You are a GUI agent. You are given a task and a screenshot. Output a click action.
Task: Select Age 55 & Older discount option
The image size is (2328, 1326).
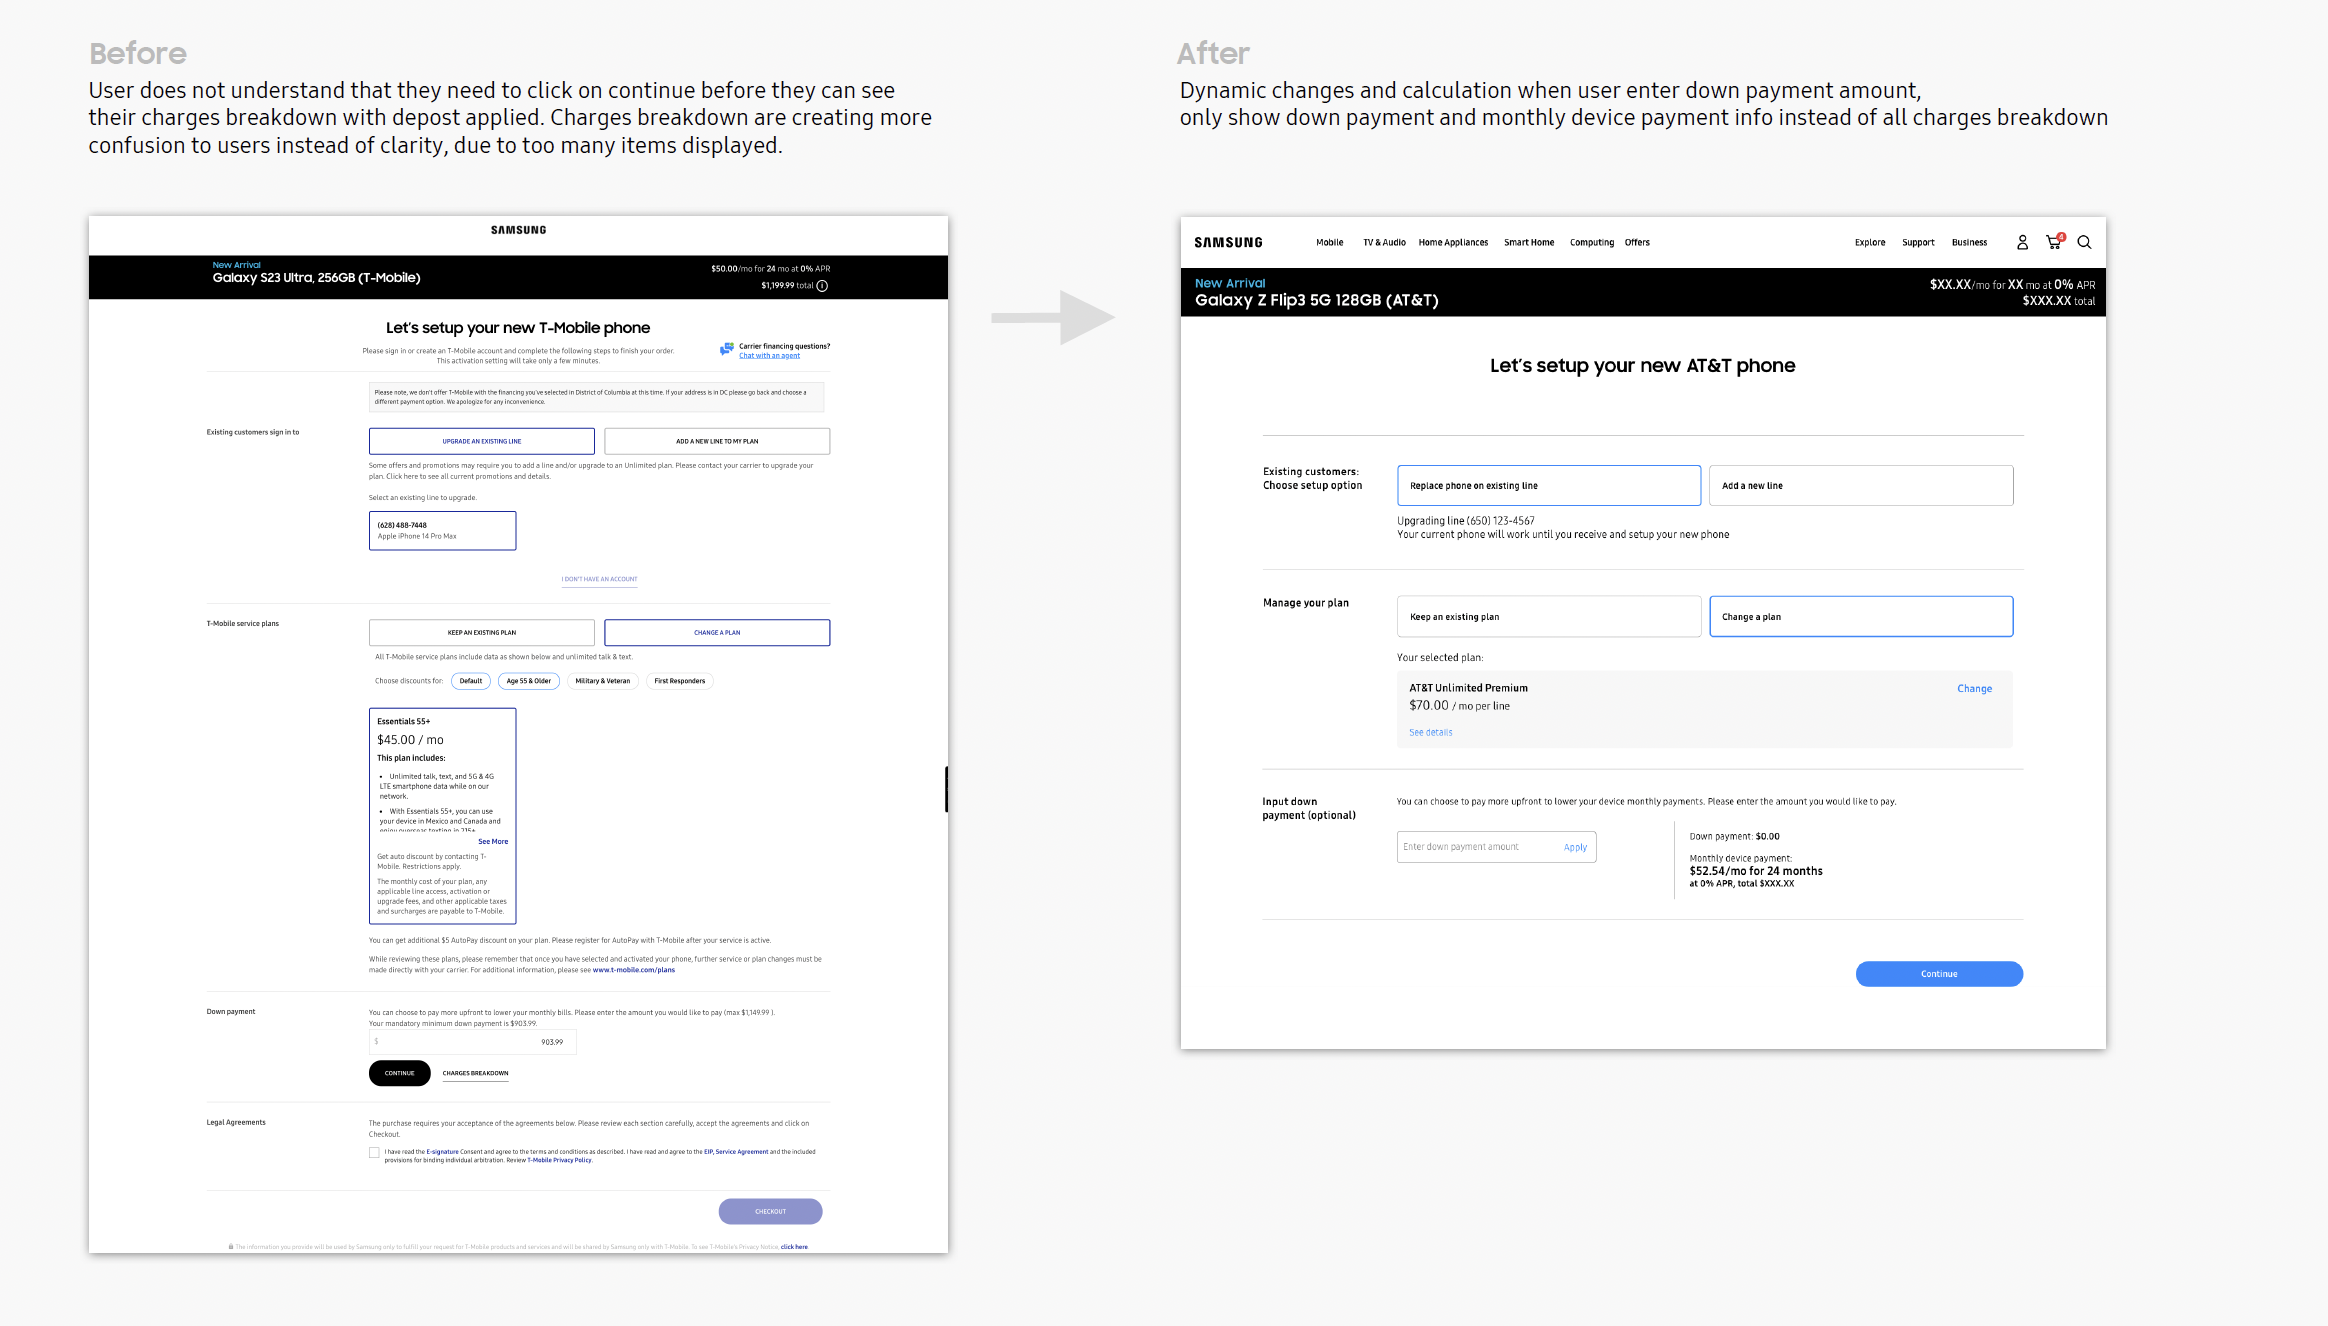528,681
